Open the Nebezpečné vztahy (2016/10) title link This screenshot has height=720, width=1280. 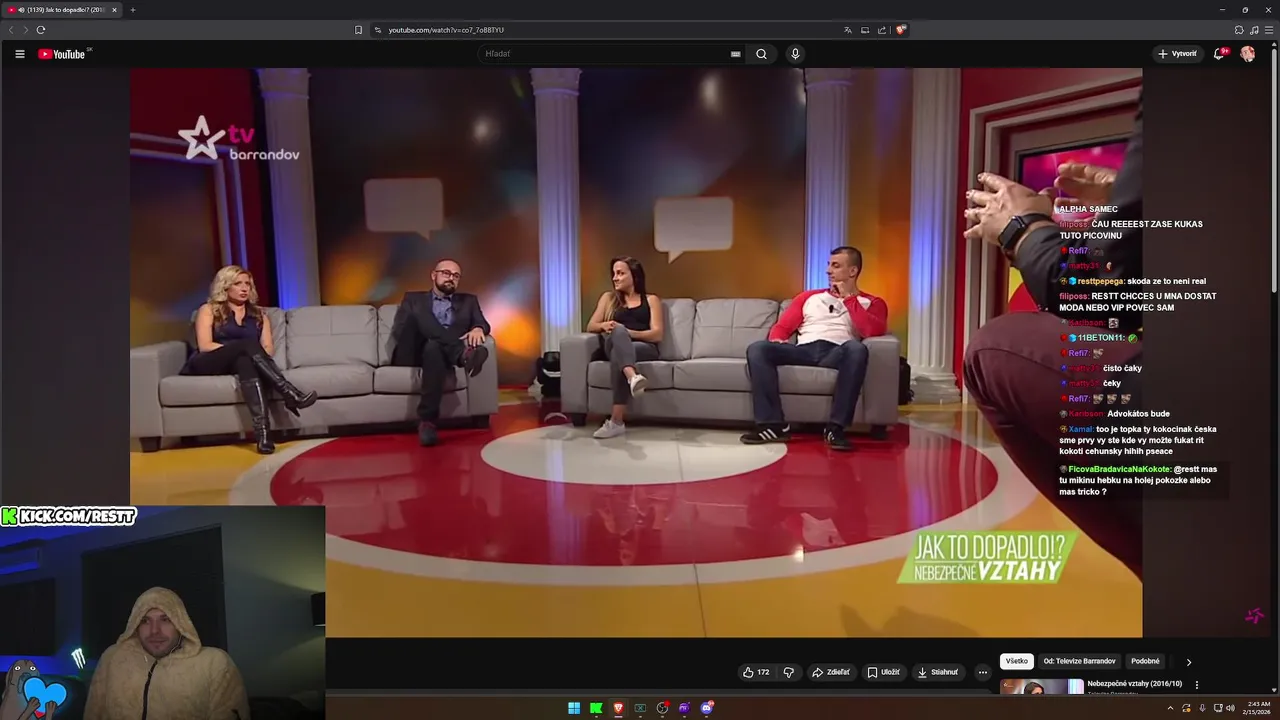[1134, 684]
